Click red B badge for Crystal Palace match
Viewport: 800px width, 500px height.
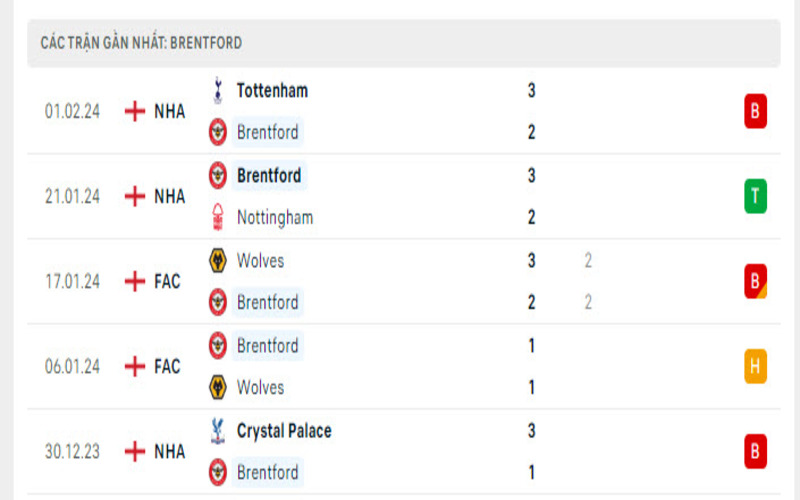coord(755,452)
